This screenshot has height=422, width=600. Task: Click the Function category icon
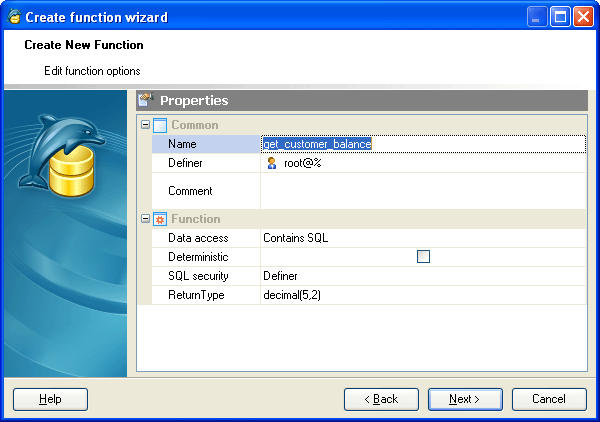point(159,219)
